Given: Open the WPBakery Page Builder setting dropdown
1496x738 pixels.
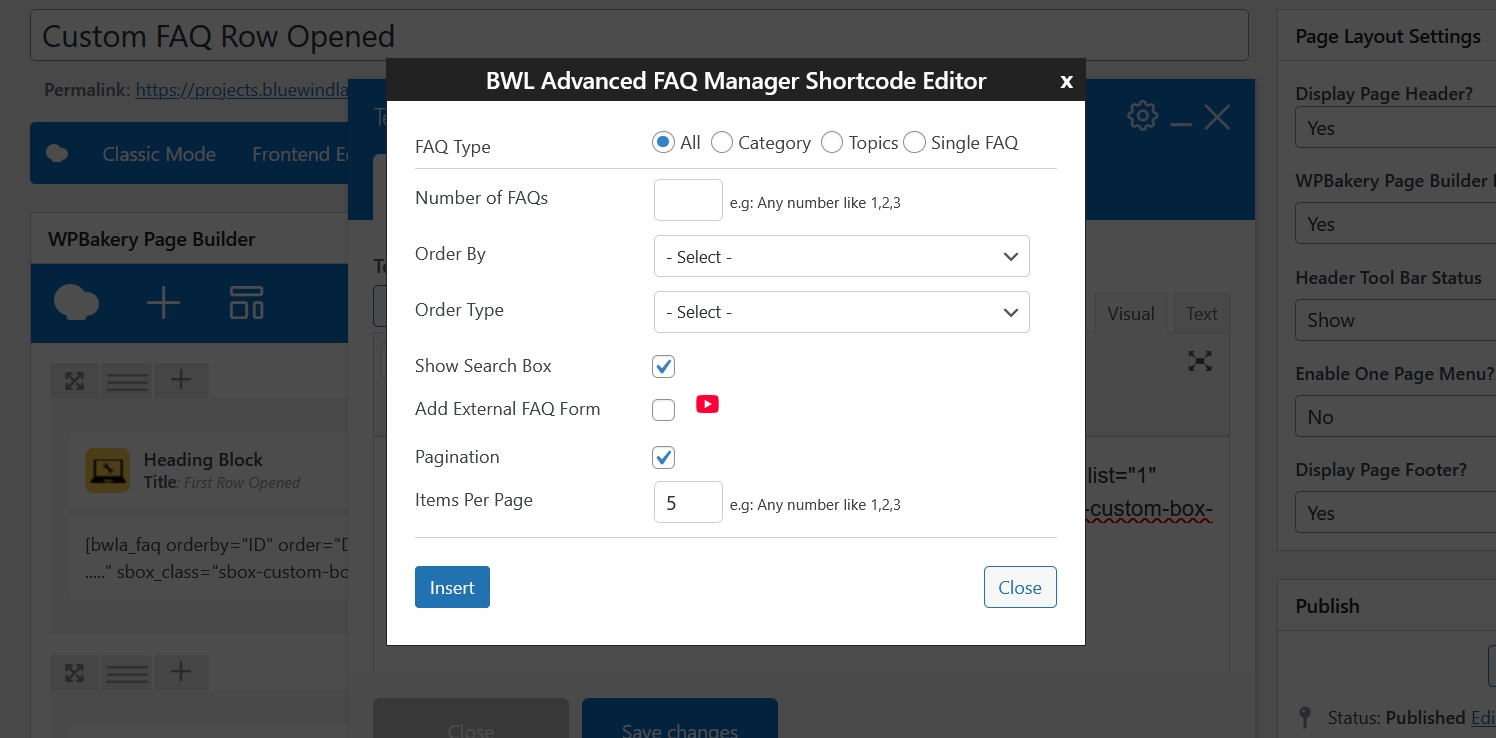Looking at the screenshot, I should 1396,224.
